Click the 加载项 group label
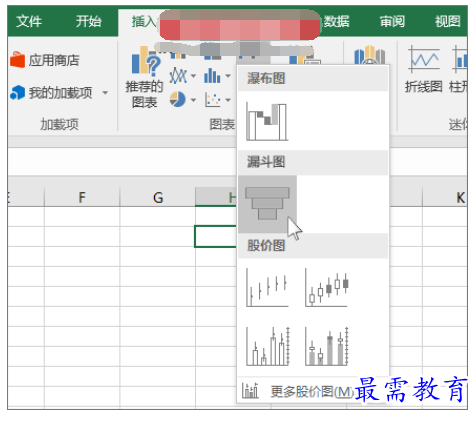The image size is (476, 421). (60, 124)
